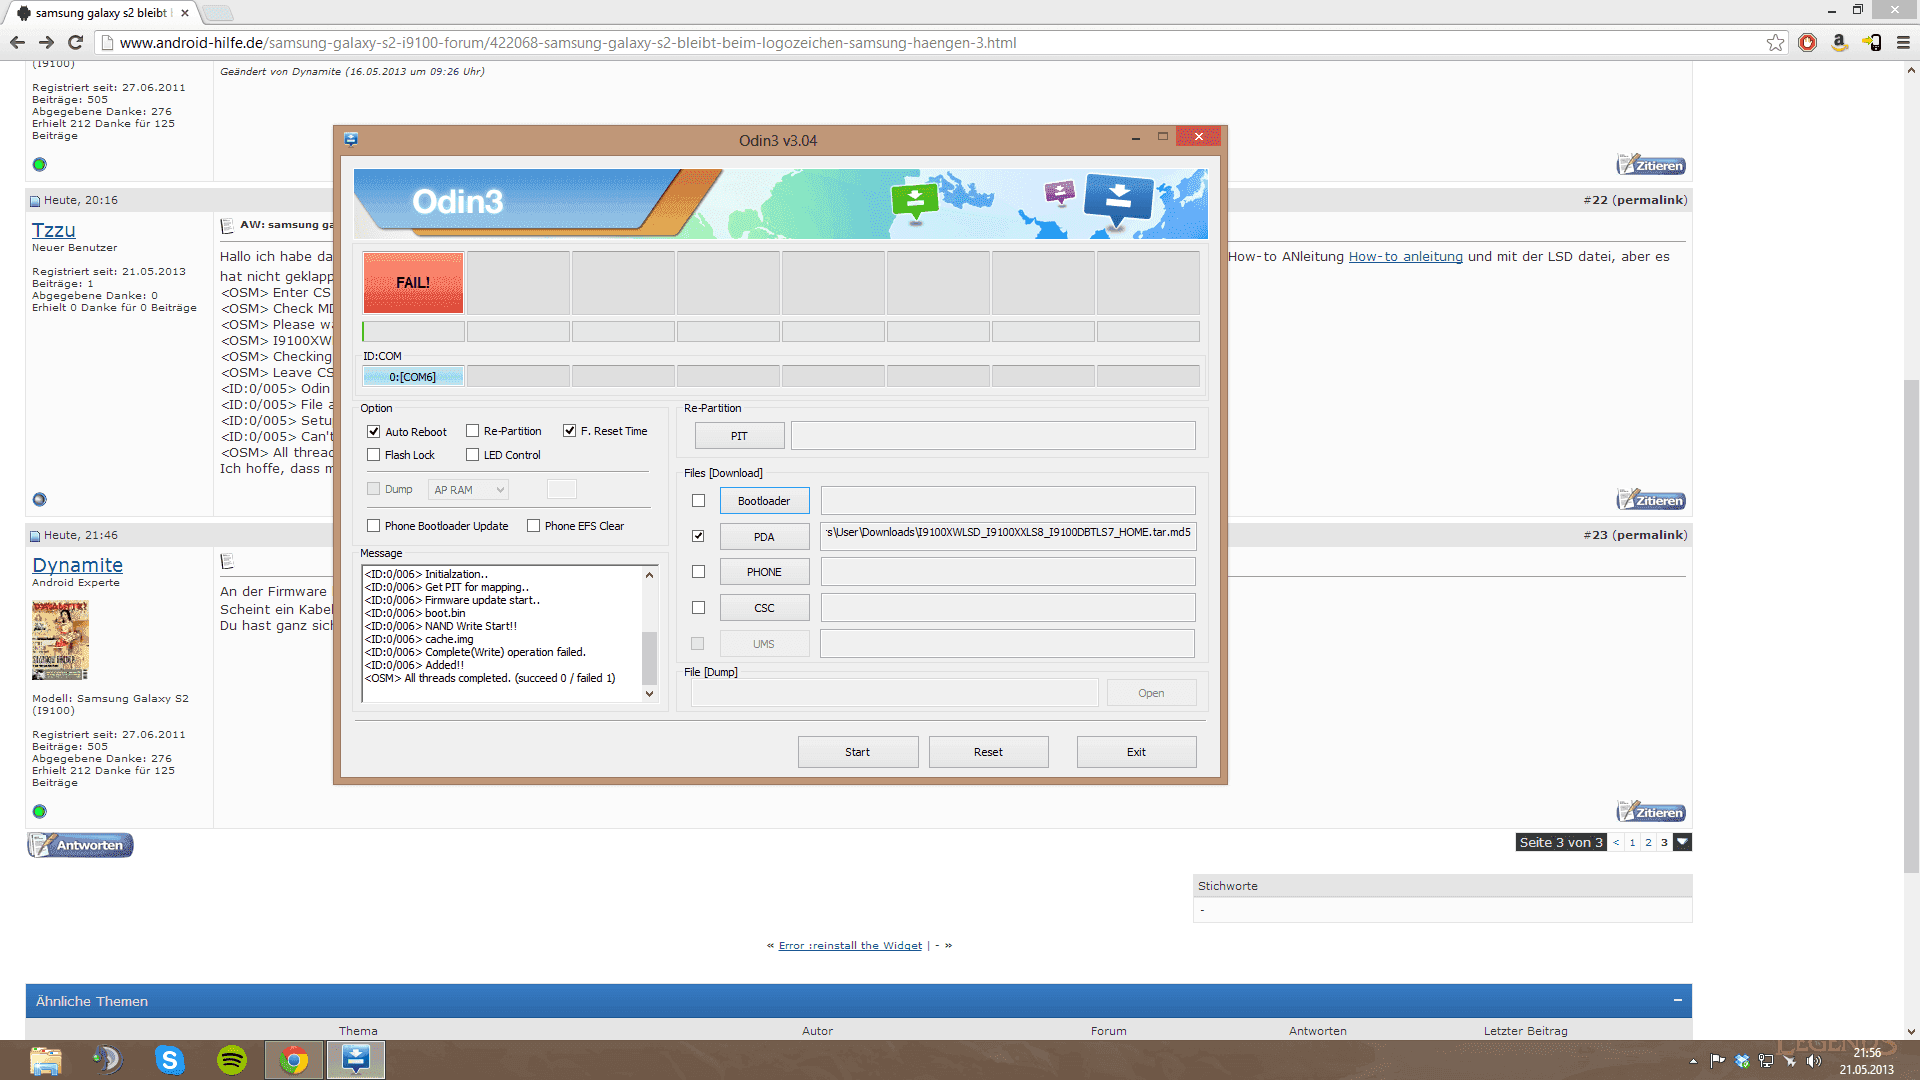
Task: Open the volume control in the tray
Action: (1814, 1061)
